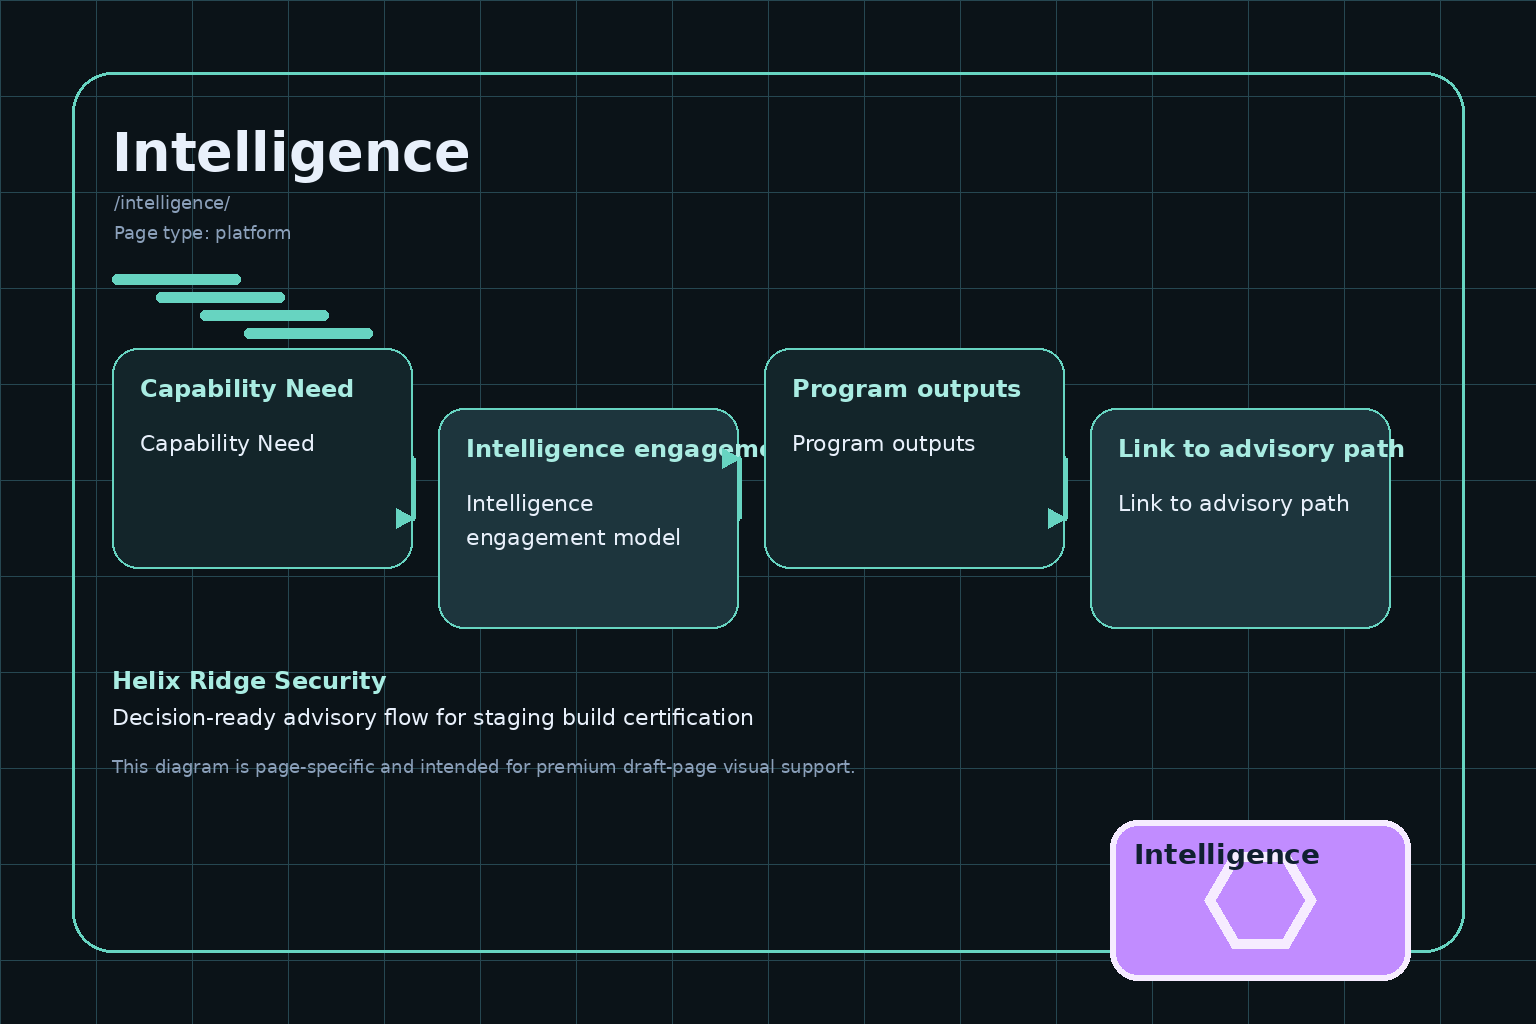Click the /intelligence/ path text
The width and height of the screenshot is (1536, 1024).
click(x=172, y=203)
